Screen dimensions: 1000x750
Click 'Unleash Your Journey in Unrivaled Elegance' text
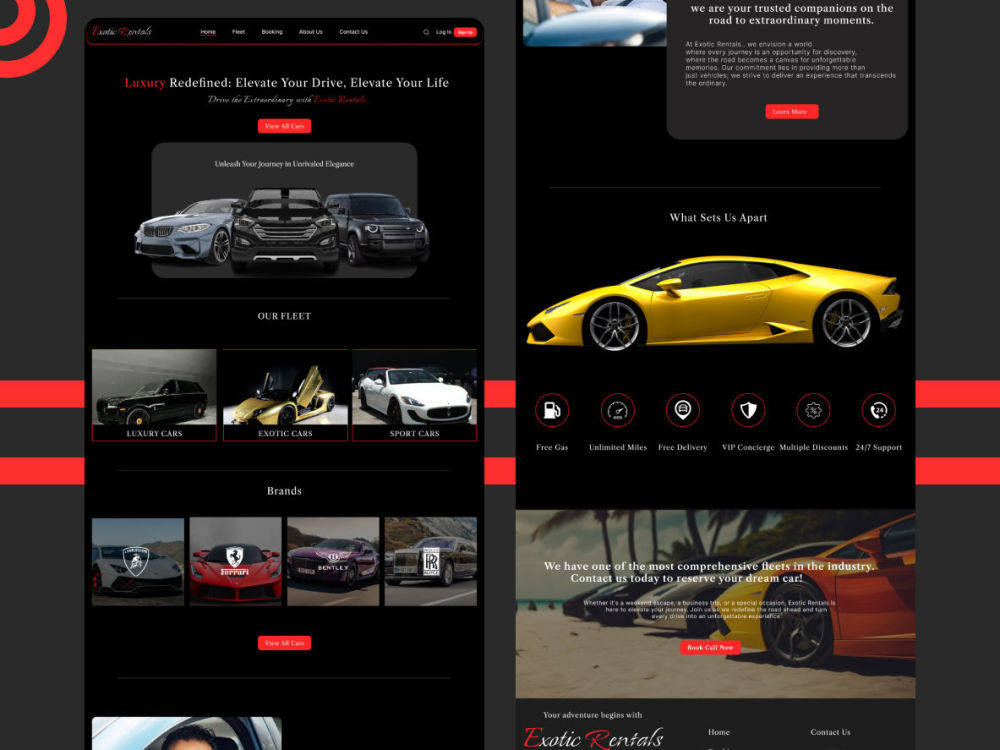click(x=284, y=164)
